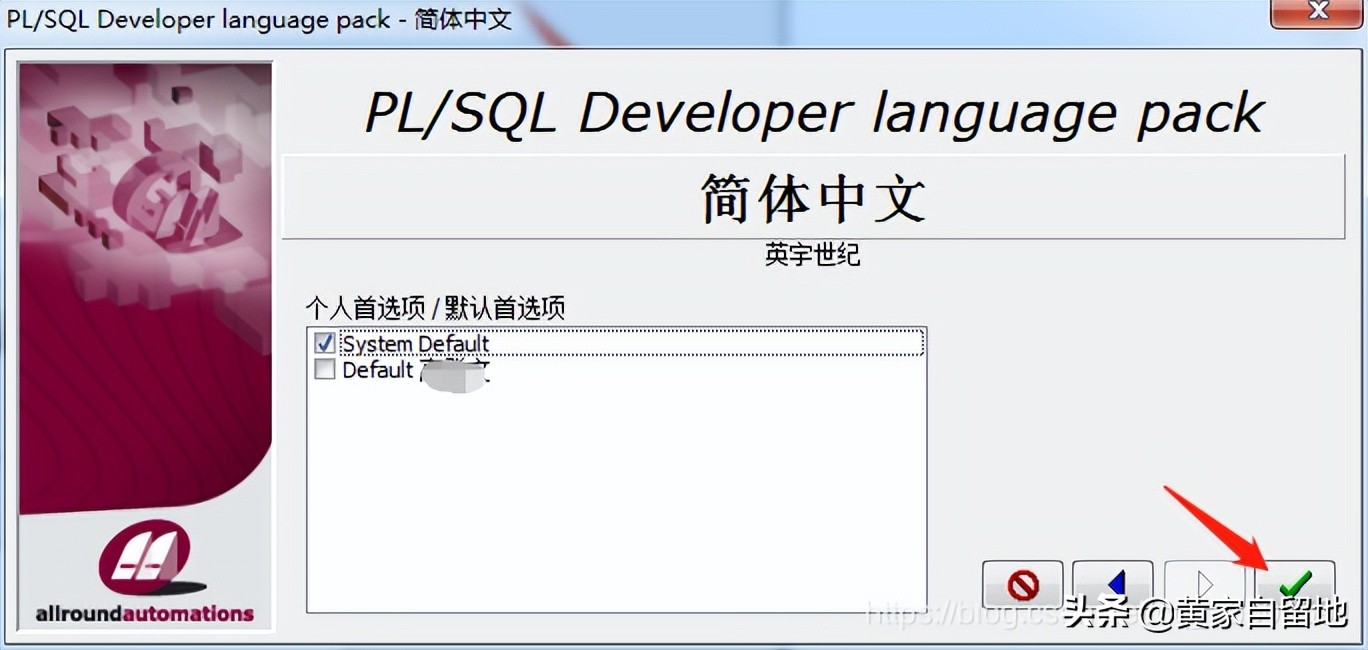Click the PL/SQL Developer language pack heading
Image resolution: width=1368 pixels, height=650 pixels.
(814, 112)
